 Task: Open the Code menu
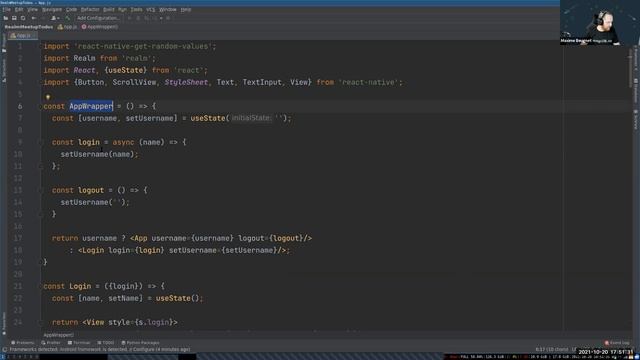71,9
